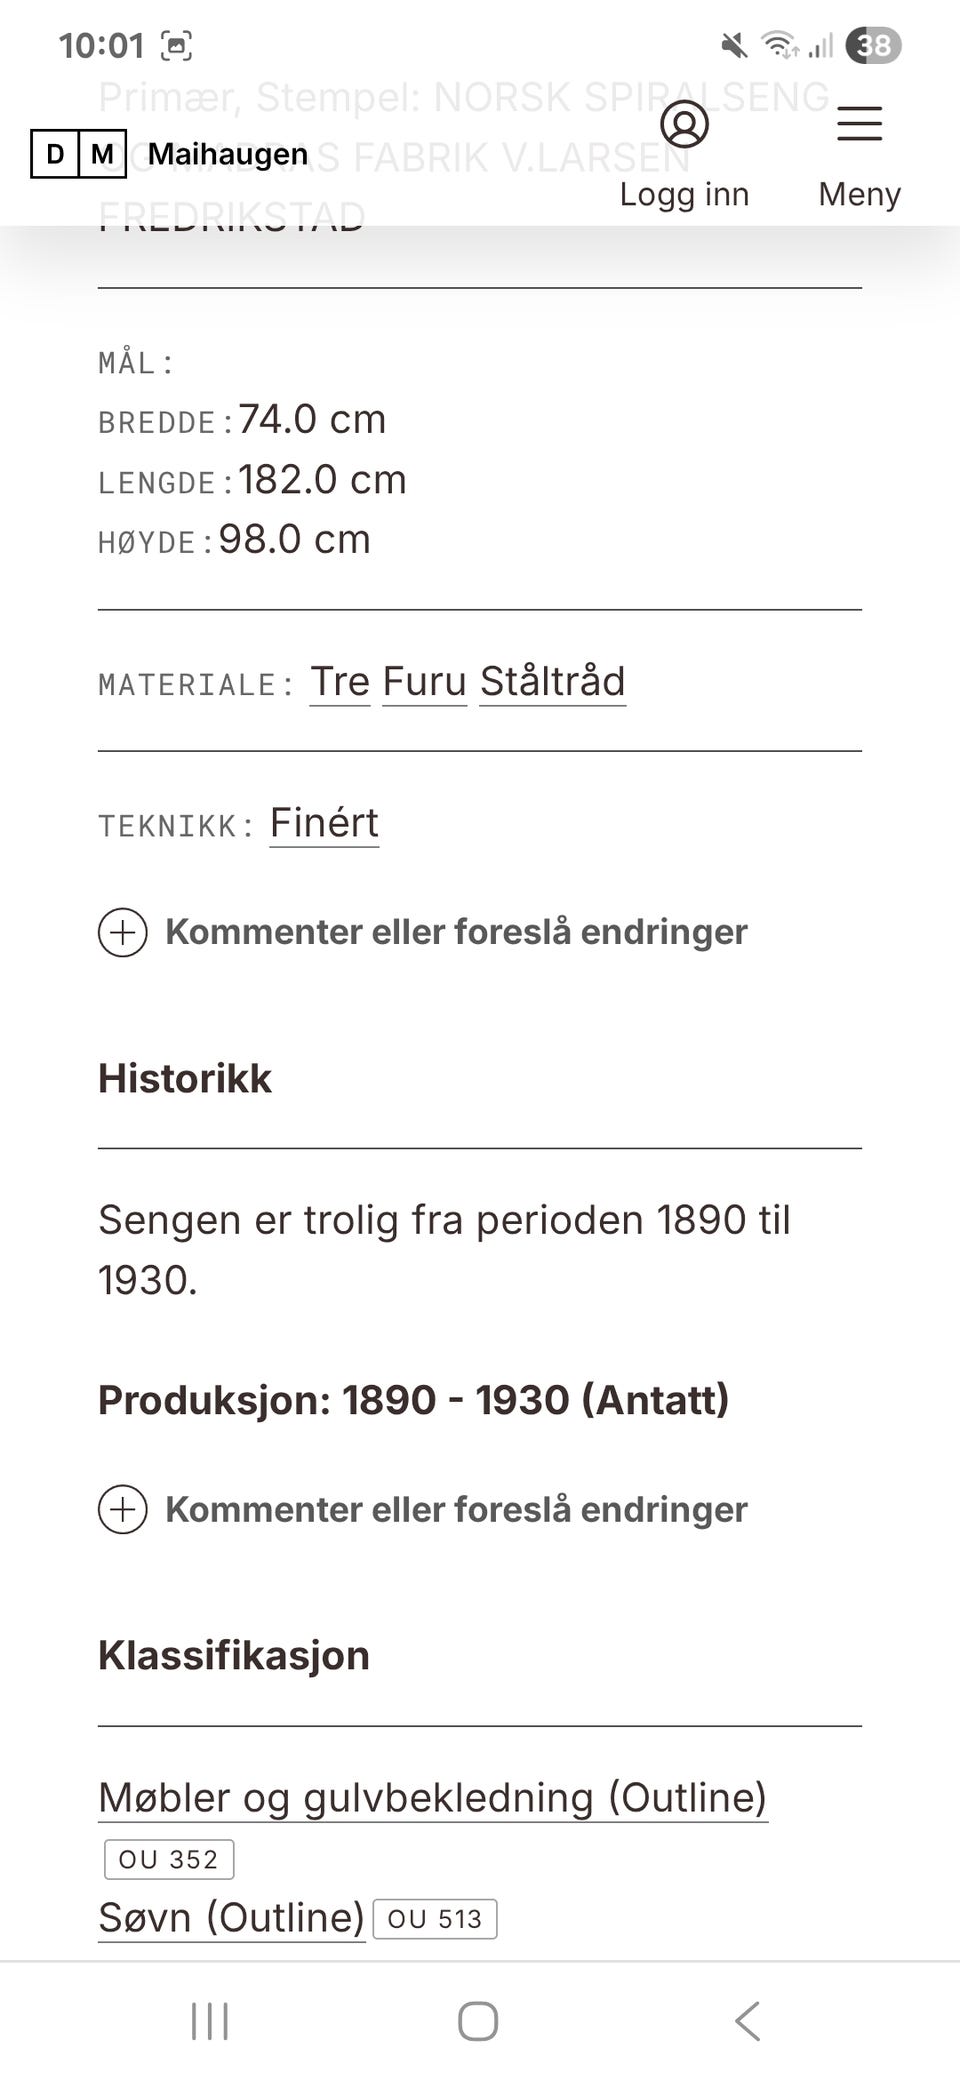The height and width of the screenshot is (2080, 960).
Task: Open the Søvn (Outline) classification
Action: click(231, 1917)
